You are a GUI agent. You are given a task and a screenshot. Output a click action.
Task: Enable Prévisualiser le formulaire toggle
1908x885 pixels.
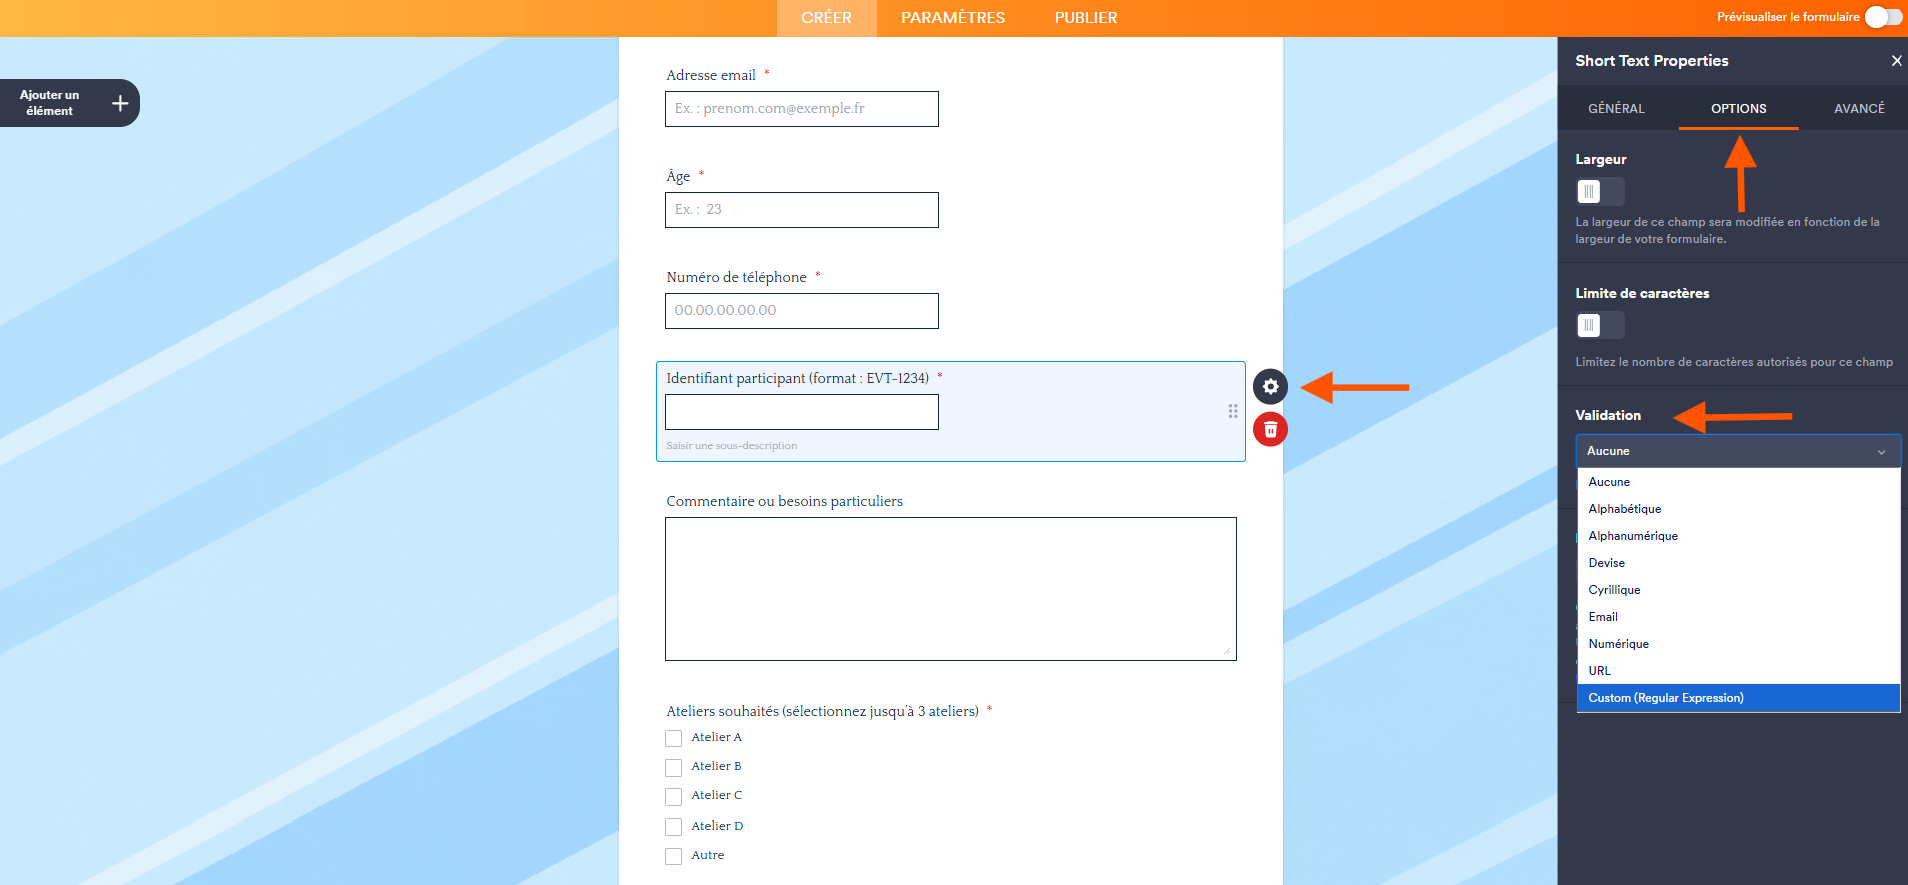[x=1883, y=17]
